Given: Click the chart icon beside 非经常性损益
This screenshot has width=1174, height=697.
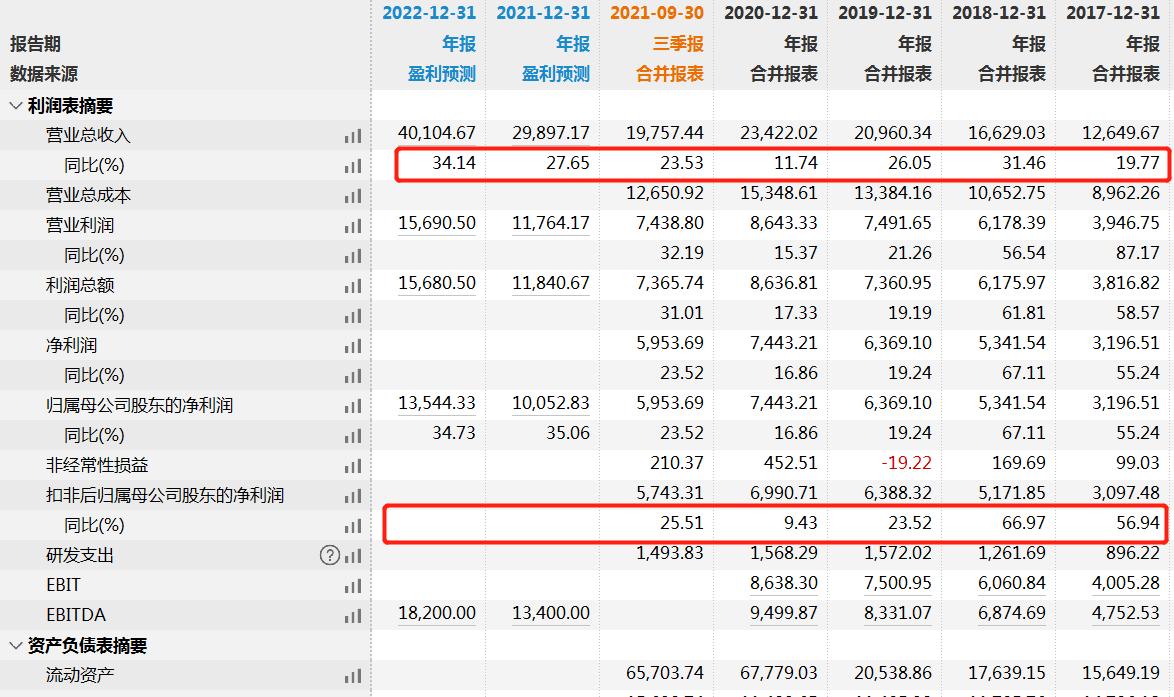Looking at the screenshot, I should [x=352, y=464].
